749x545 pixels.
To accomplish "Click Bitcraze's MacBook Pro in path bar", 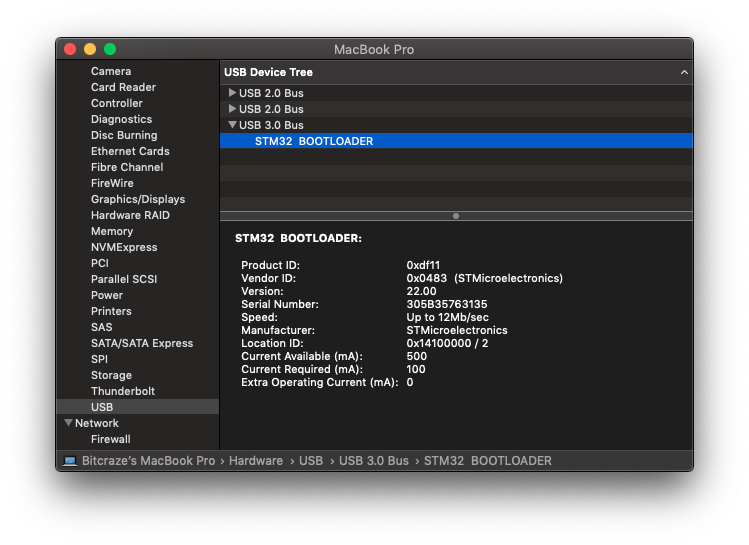I will 149,461.
